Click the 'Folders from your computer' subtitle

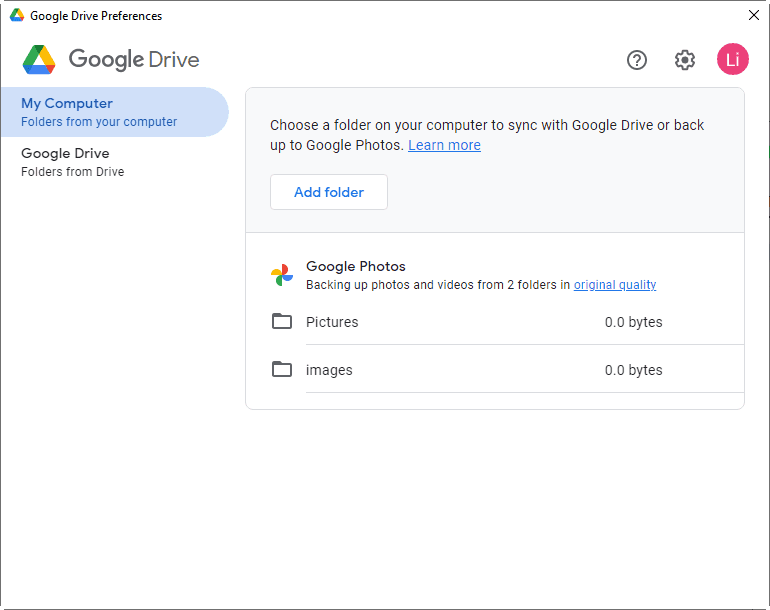tap(99, 122)
